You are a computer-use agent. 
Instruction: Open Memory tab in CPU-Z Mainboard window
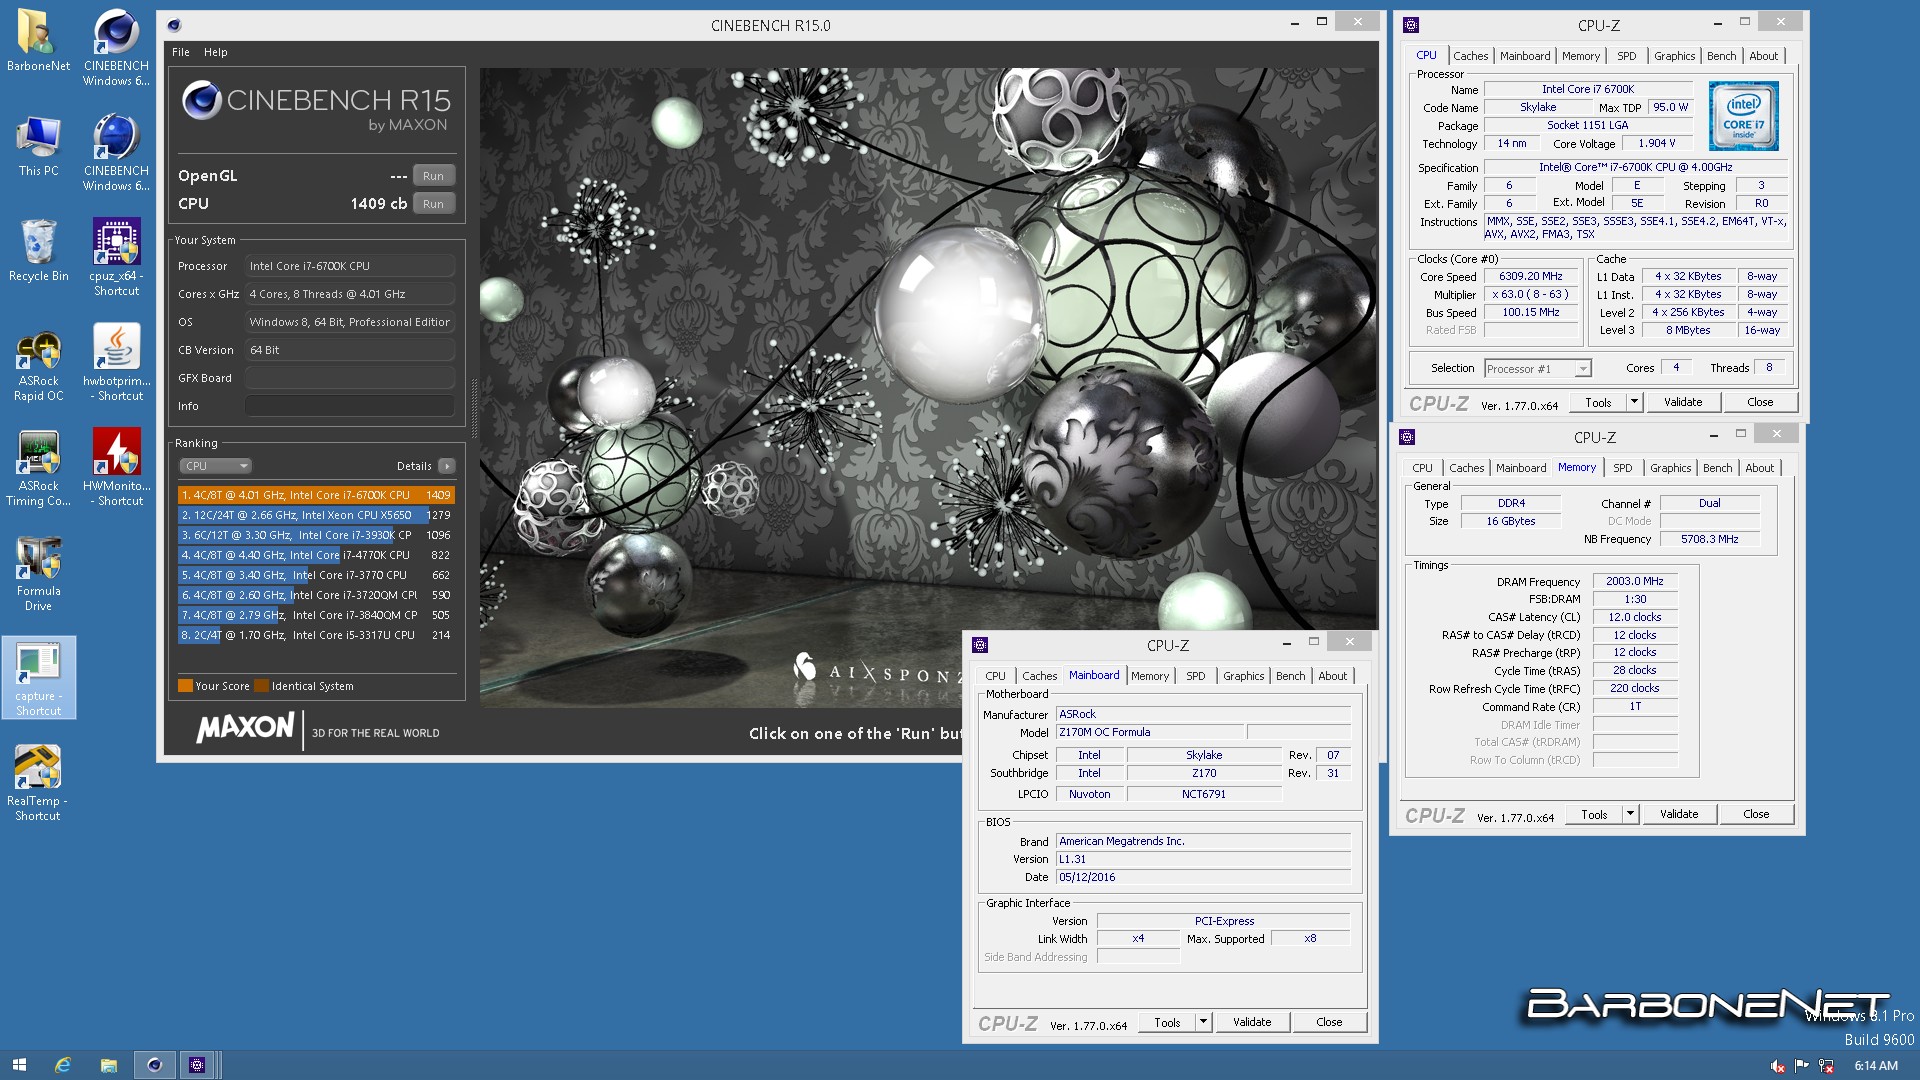1150,676
